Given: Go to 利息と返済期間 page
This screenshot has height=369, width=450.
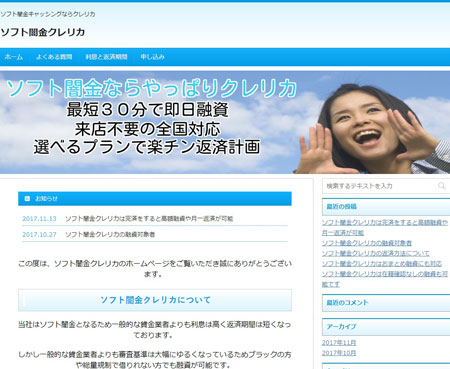Looking at the screenshot, I should point(106,57).
